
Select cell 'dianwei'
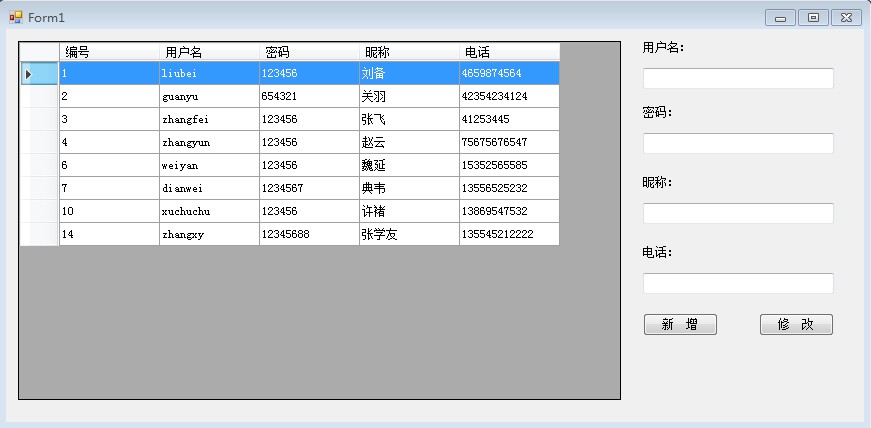[209, 188]
